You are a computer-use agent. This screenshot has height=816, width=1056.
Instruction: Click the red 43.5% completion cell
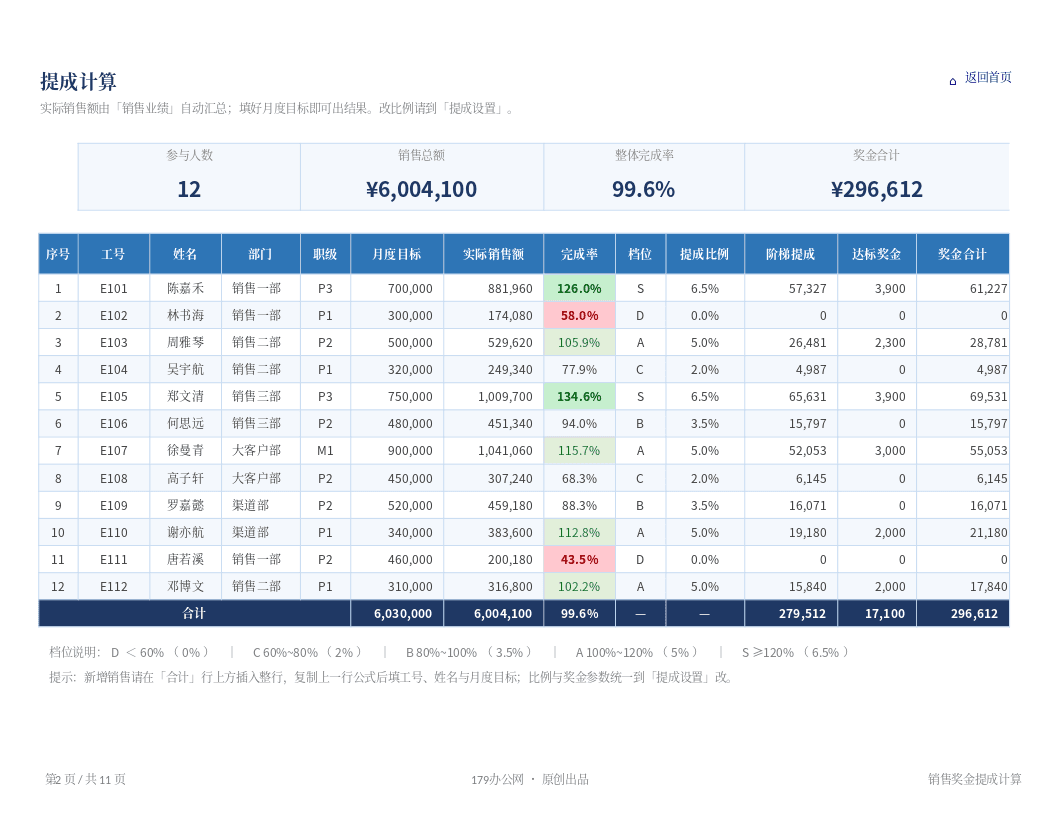[x=579, y=559]
